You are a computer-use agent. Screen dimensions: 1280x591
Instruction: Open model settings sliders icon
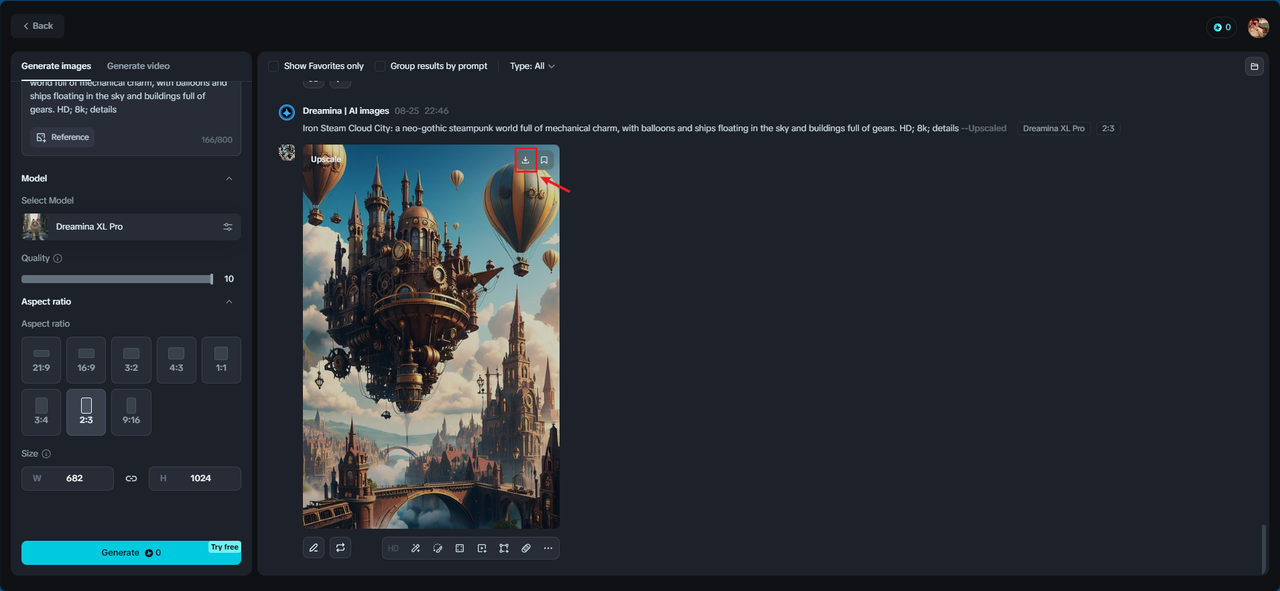228,227
